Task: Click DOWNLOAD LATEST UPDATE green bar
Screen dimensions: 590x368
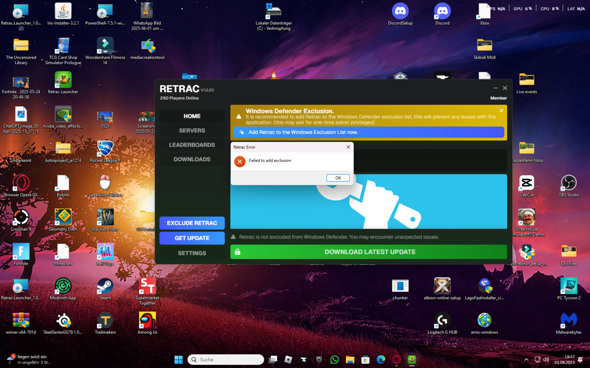Action: click(x=368, y=252)
